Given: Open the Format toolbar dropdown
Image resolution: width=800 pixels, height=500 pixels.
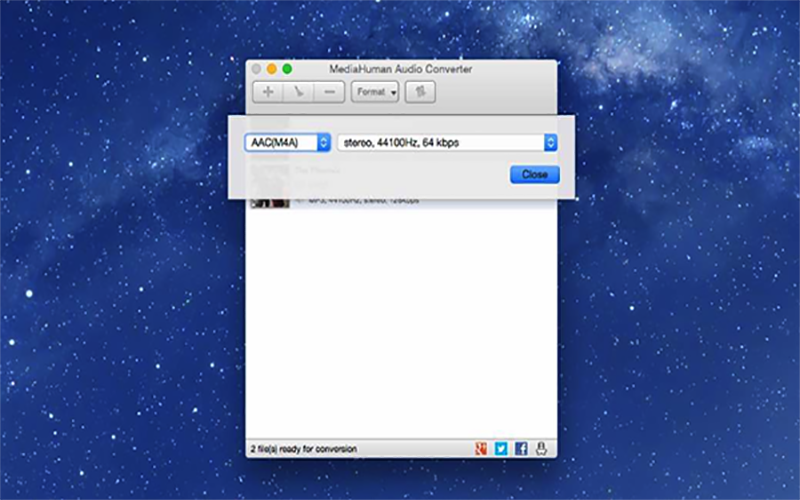Looking at the screenshot, I should click(375, 92).
